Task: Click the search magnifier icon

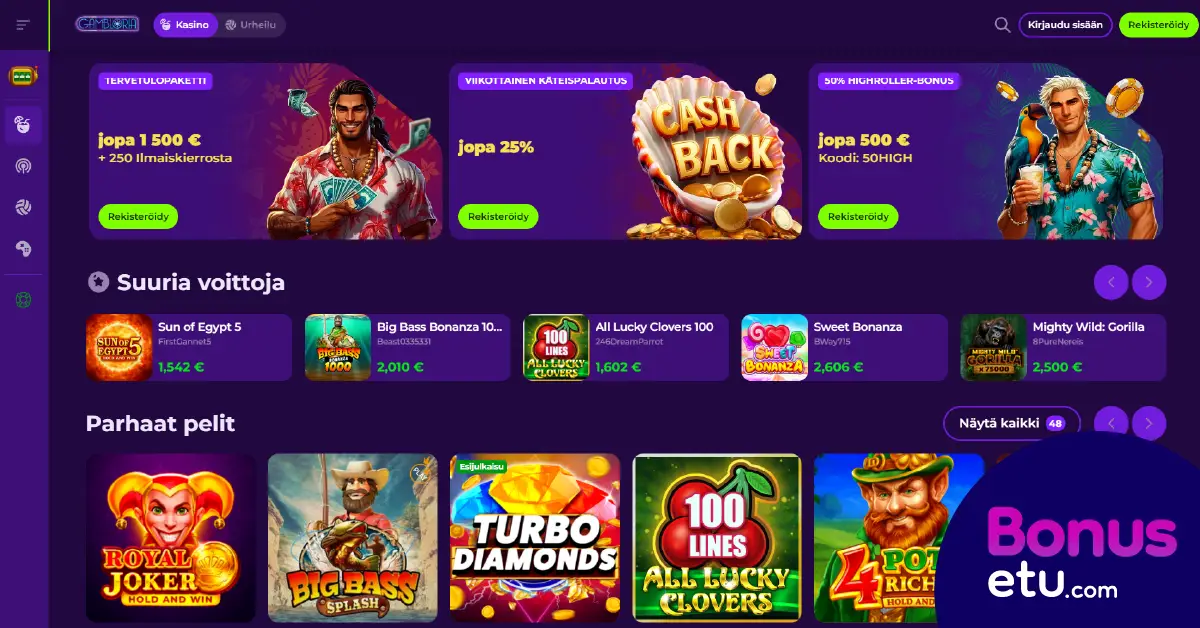Action: click(x=1002, y=25)
